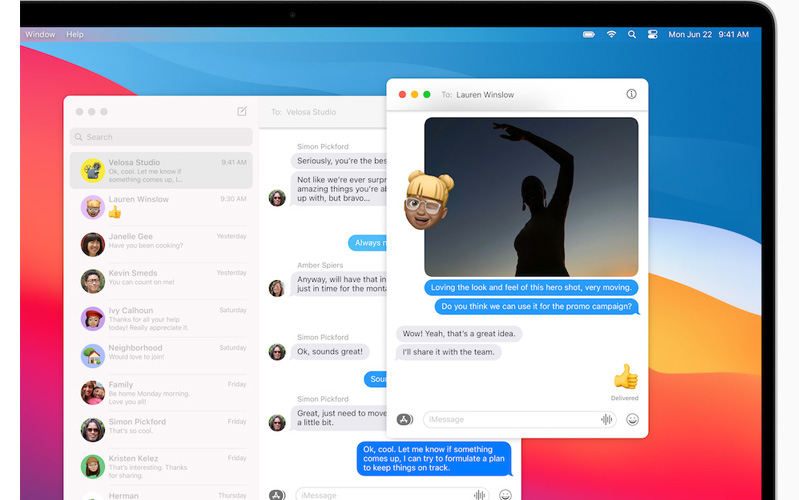Screen dimensions: 799x500
Task: Check battery status icon in menu bar
Action: pyautogui.click(x=589, y=34)
